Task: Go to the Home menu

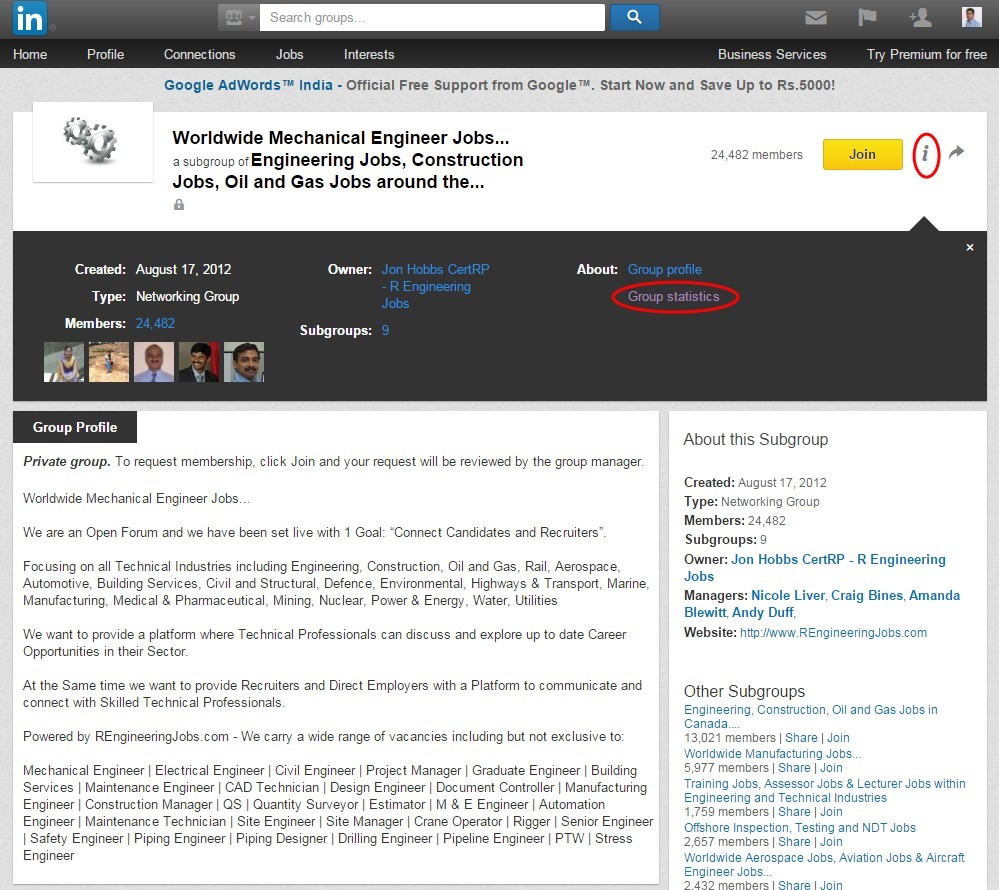Action: [x=30, y=55]
